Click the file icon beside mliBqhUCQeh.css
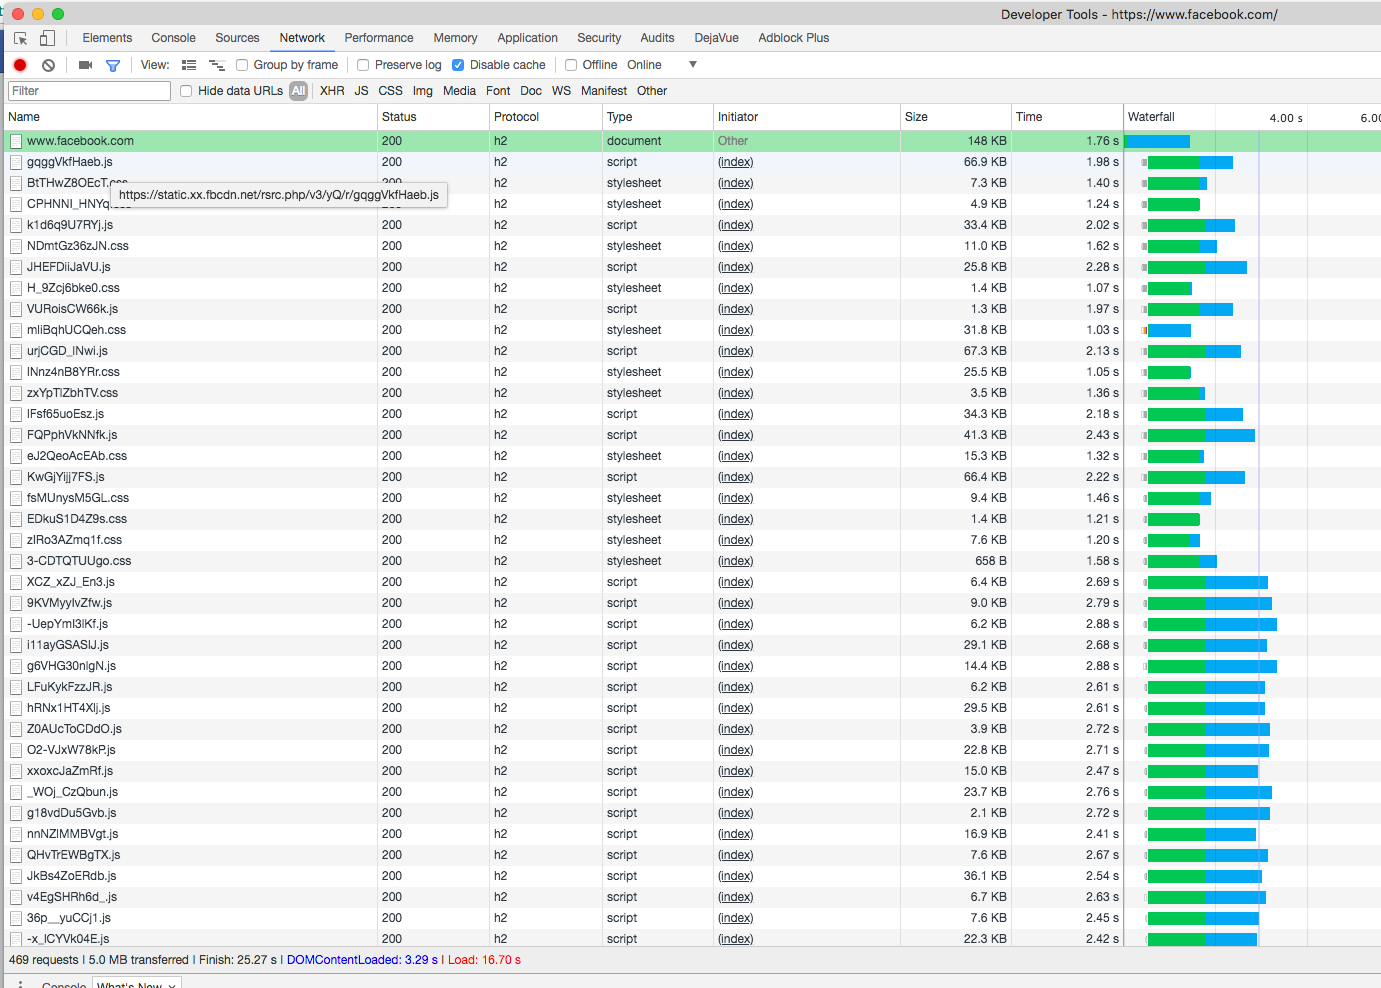Screen dimensions: 1381x988 click(16, 330)
